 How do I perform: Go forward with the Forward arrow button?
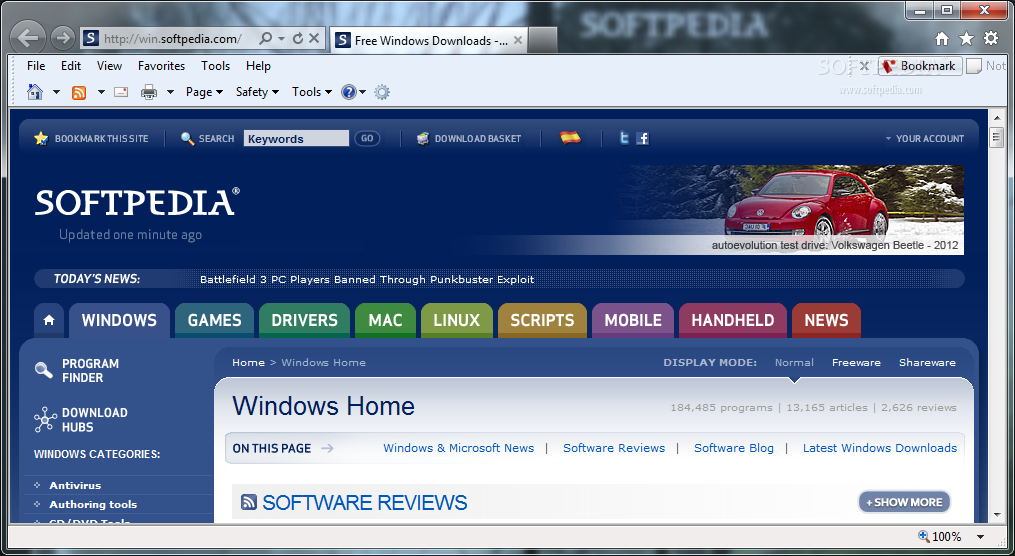(63, 39)
